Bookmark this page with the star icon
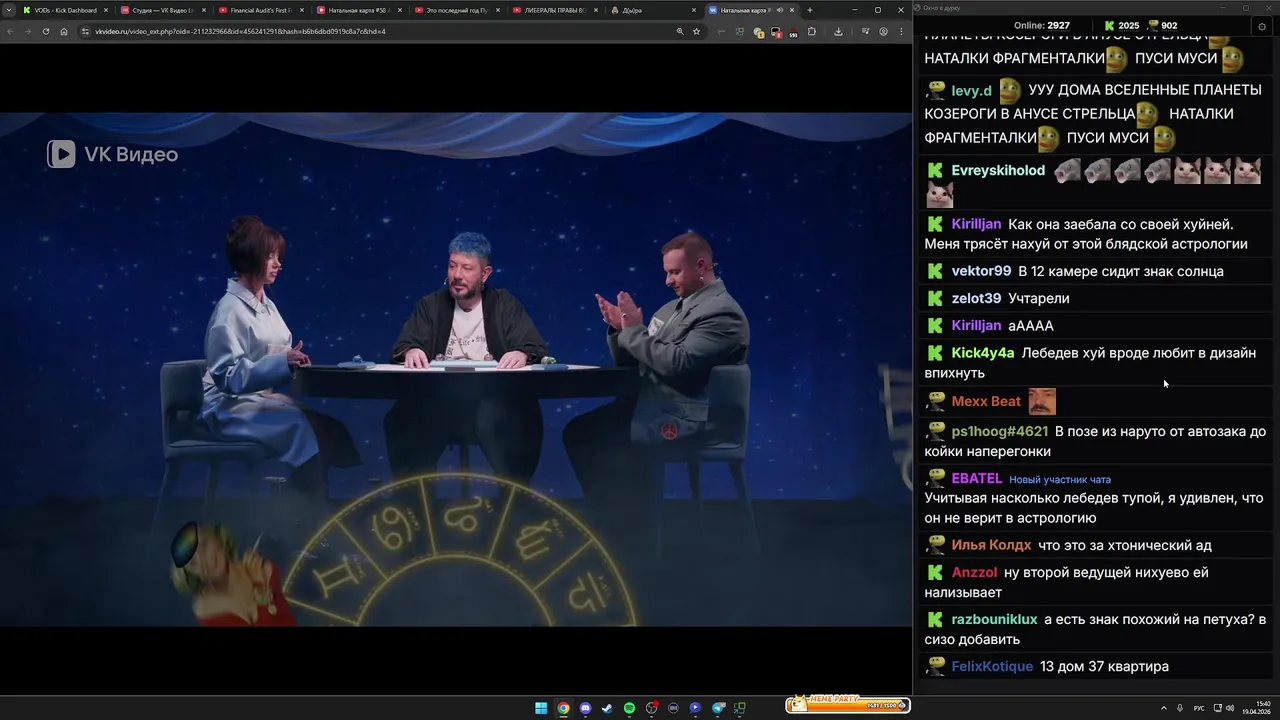Image resolution: width=1280 pixels, height=720 pixels. (696, 31)
